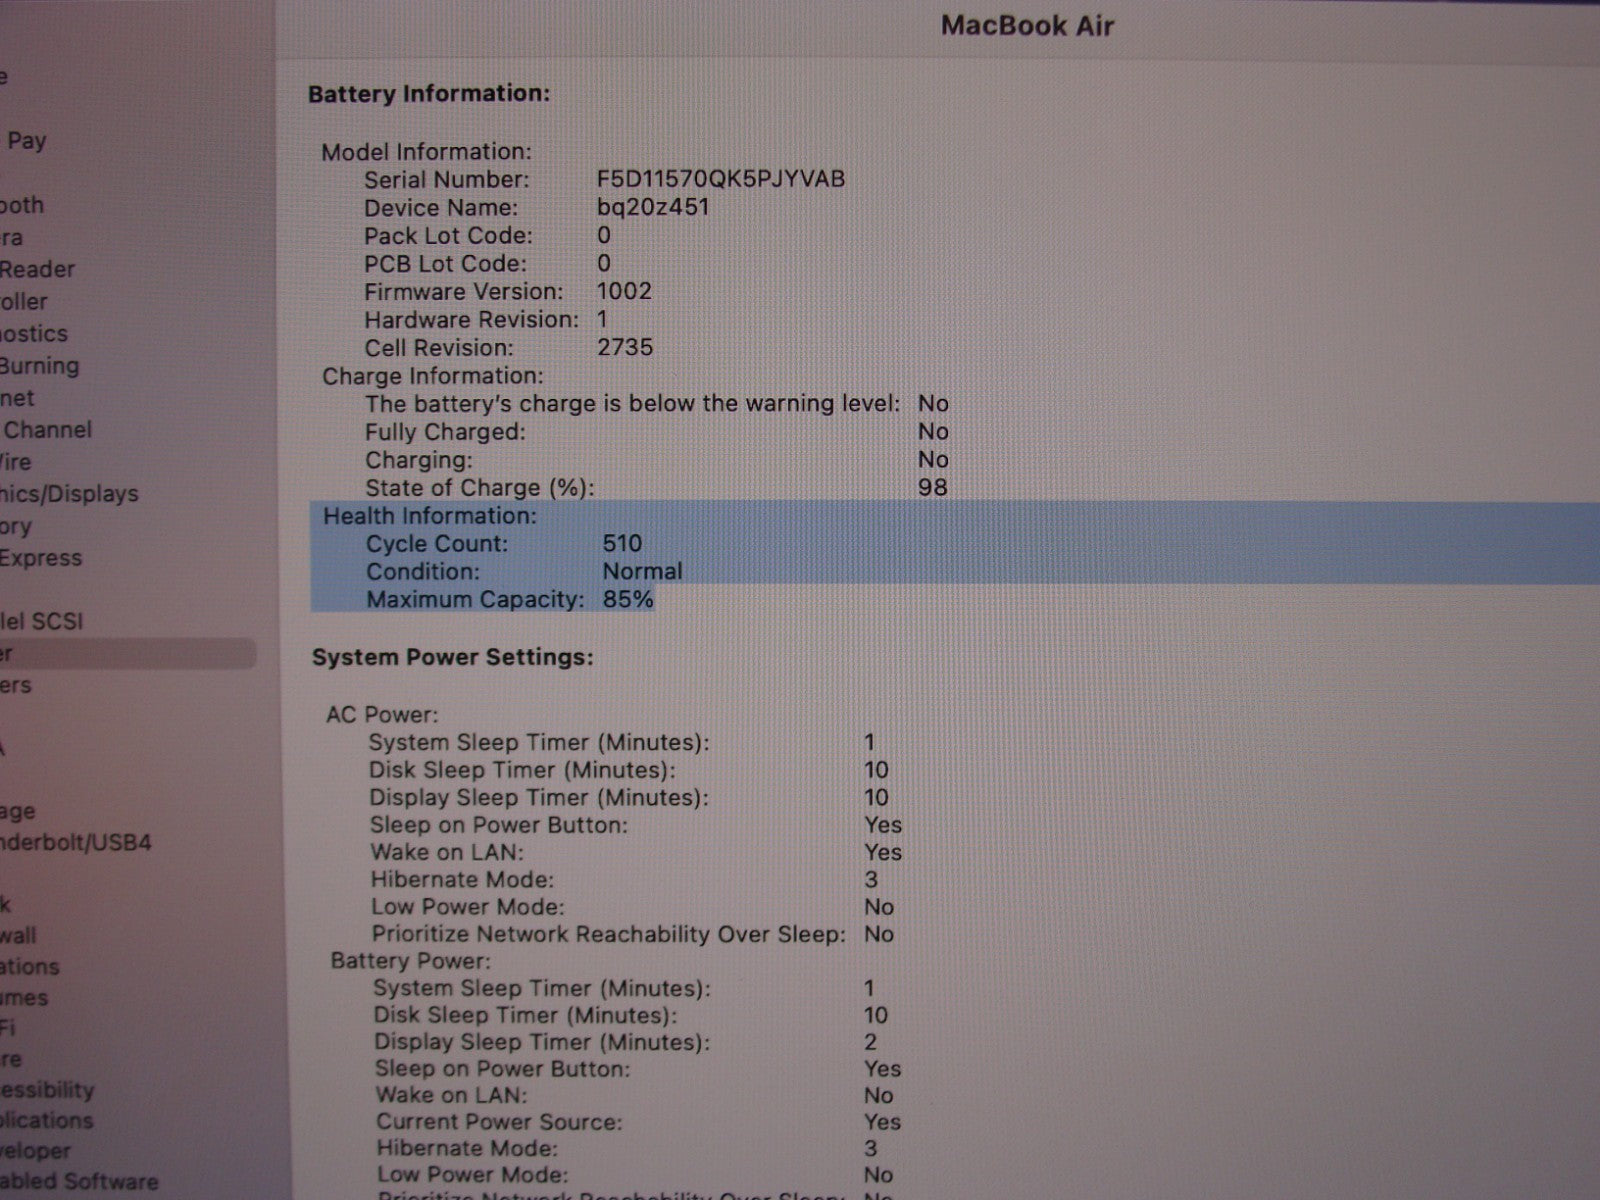This screenshot has height=1200, width=1600.
Task: Click the battery serial number value
Action: pos(720,179)
